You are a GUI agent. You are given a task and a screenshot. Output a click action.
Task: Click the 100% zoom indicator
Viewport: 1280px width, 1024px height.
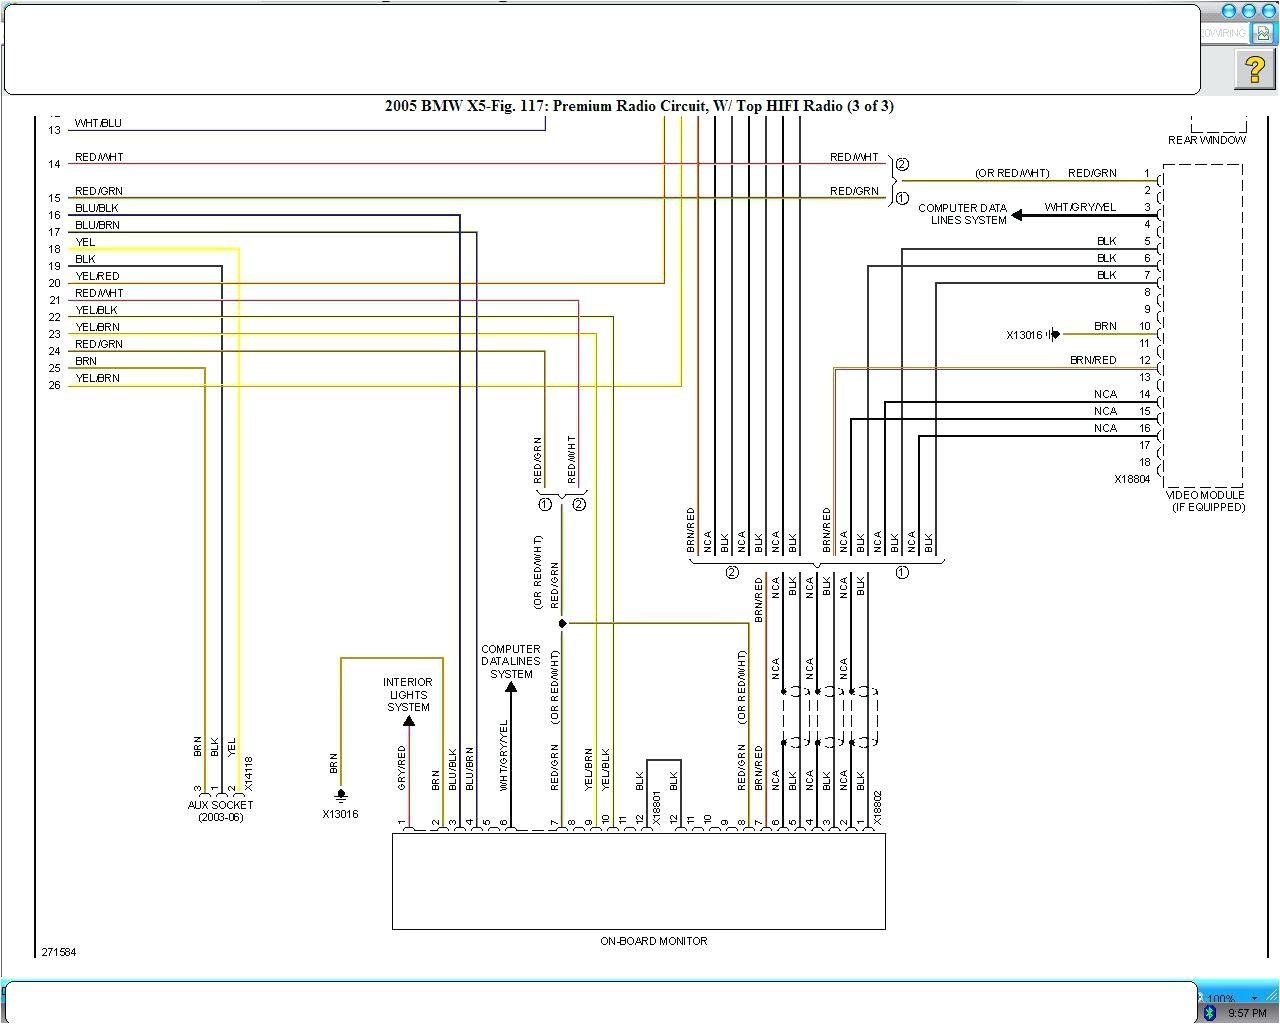[x=1218, y=997]
